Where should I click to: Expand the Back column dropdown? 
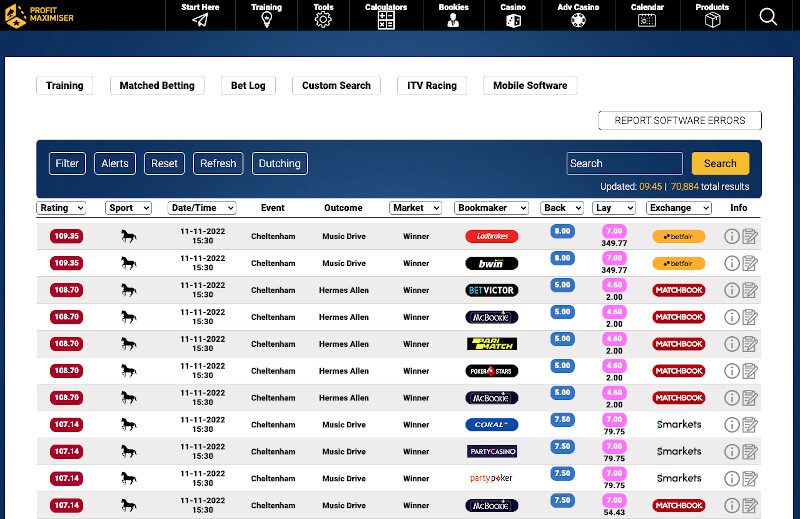coord(562,208)
